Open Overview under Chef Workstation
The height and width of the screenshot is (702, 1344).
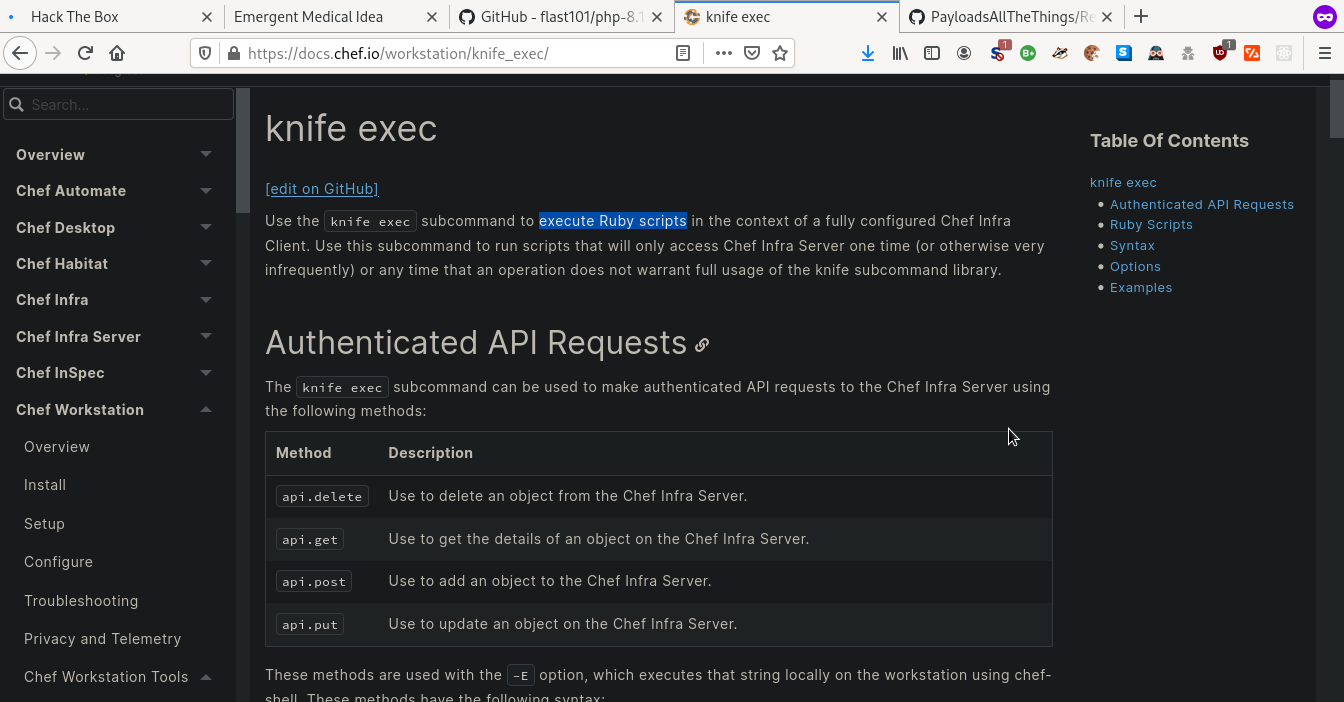57,447
